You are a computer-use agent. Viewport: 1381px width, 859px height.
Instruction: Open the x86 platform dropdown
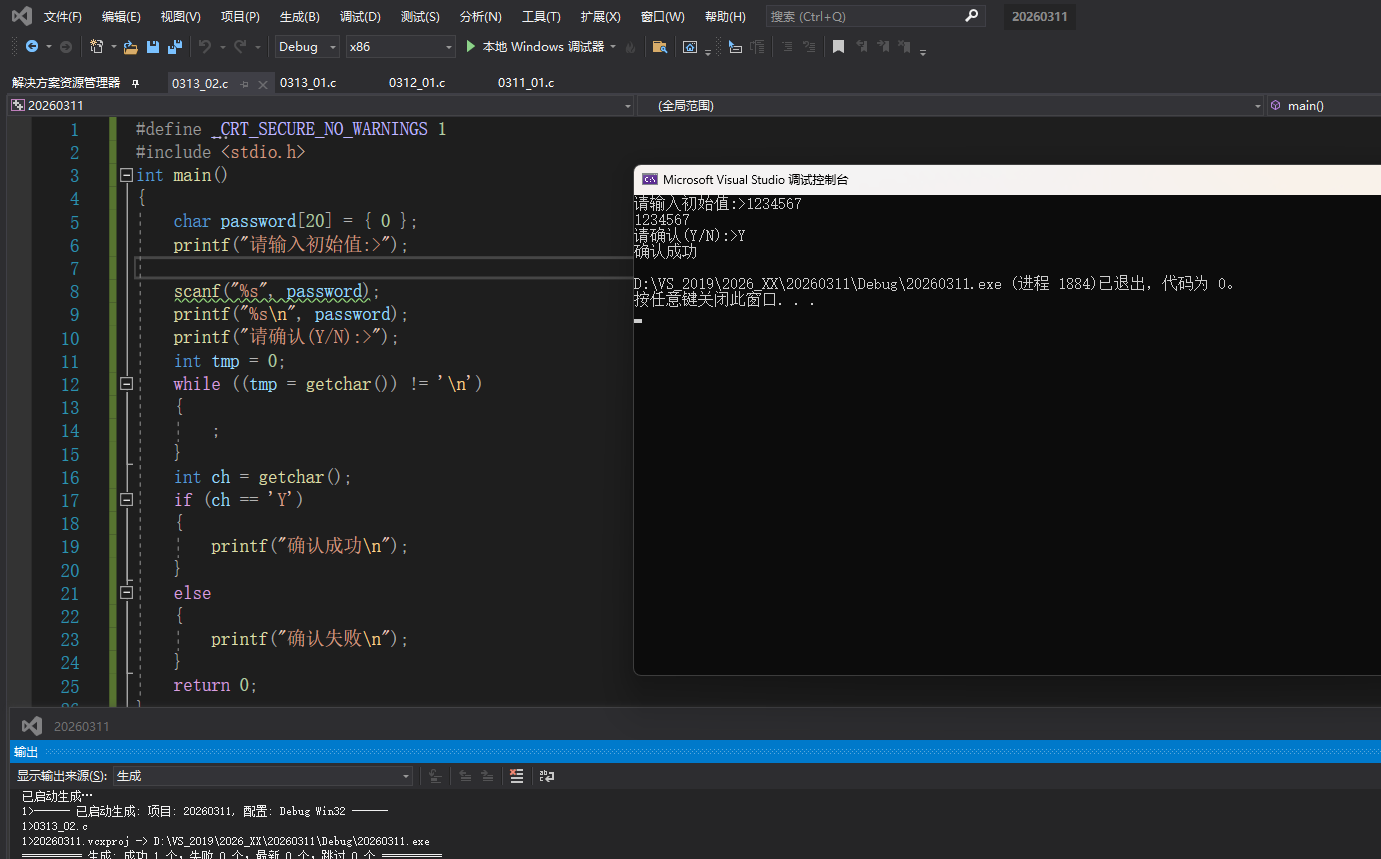pyautogui.click(x=401, y=47)
